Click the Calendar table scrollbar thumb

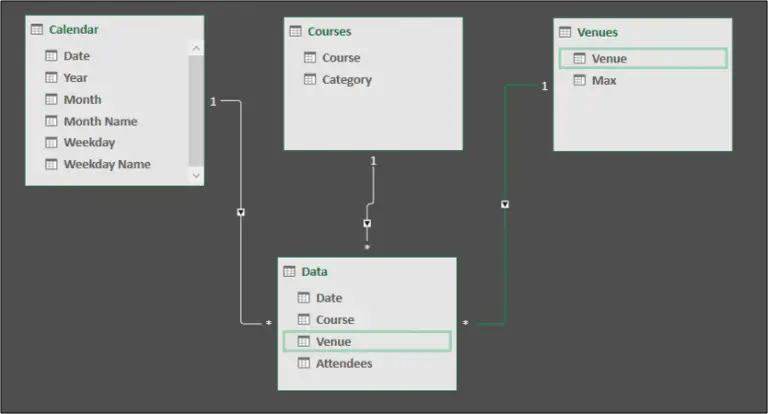[196, 110]
